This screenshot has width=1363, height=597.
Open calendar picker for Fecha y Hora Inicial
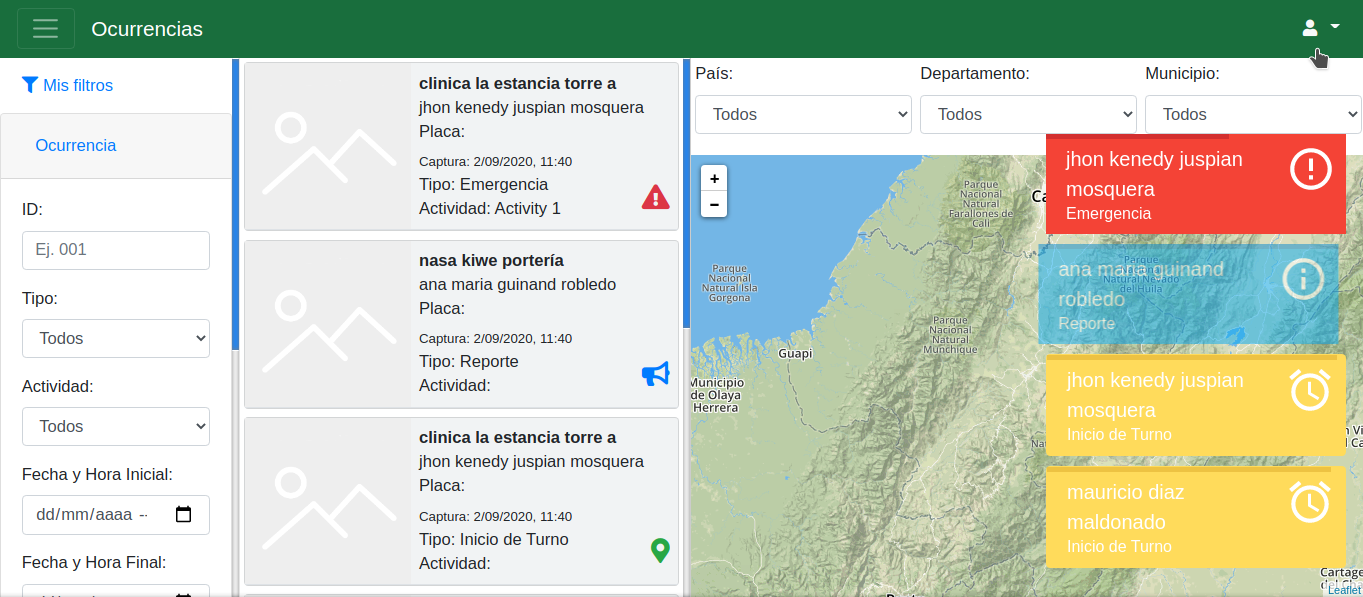coord(183,515)
